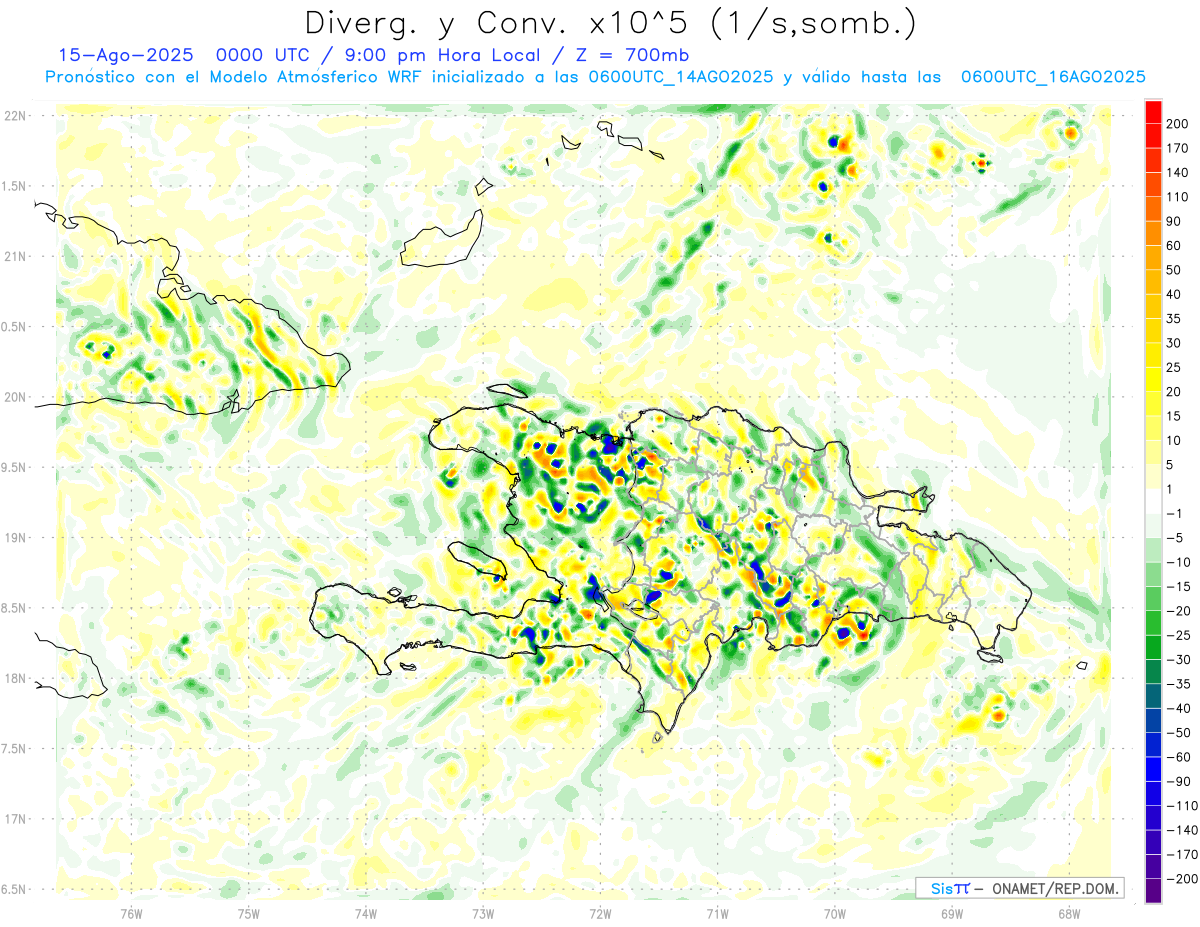Click the colorbar value -40

(1180, 709)
